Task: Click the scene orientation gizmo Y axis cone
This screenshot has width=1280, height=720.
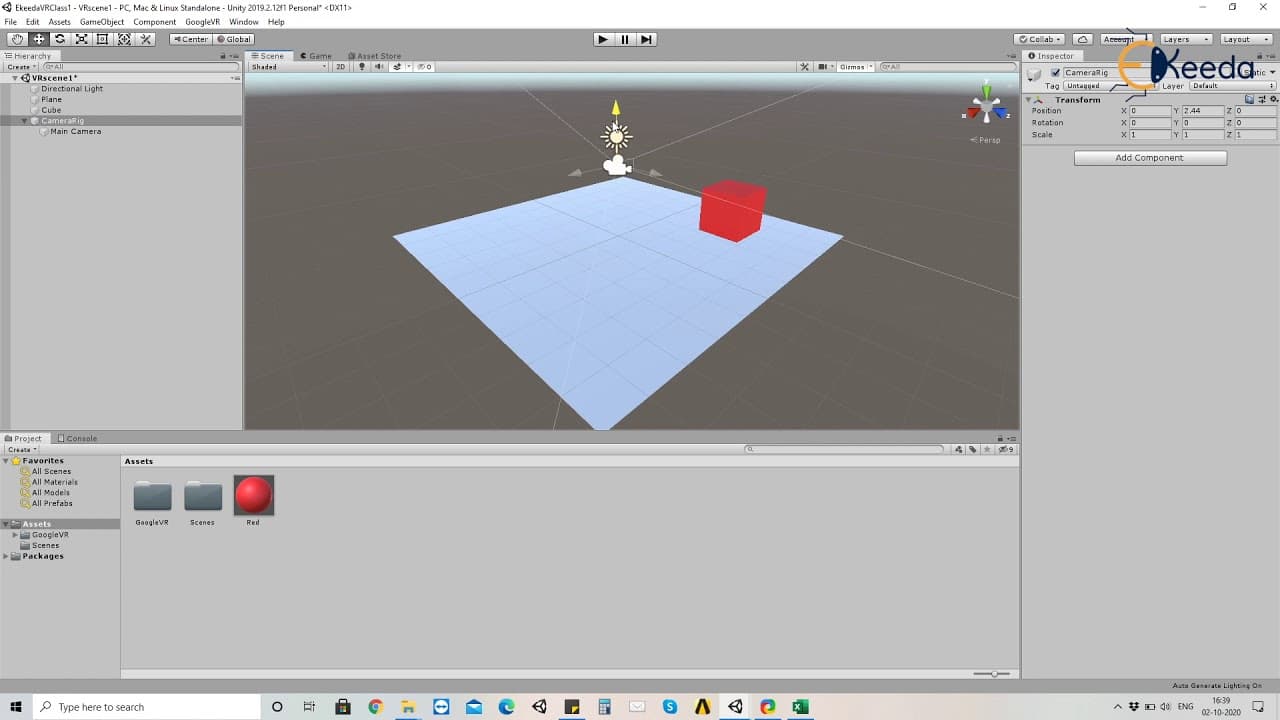Action: tap(987, 92)
